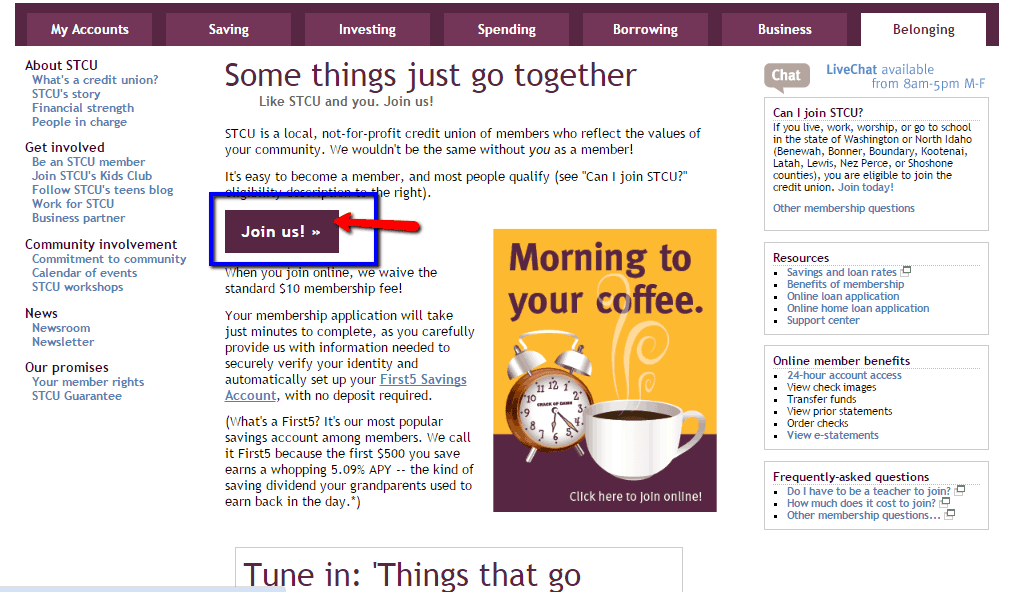This screenshot has height=592, width=1023.
Task: Click the About STCU heading
Action: (61, 65)
